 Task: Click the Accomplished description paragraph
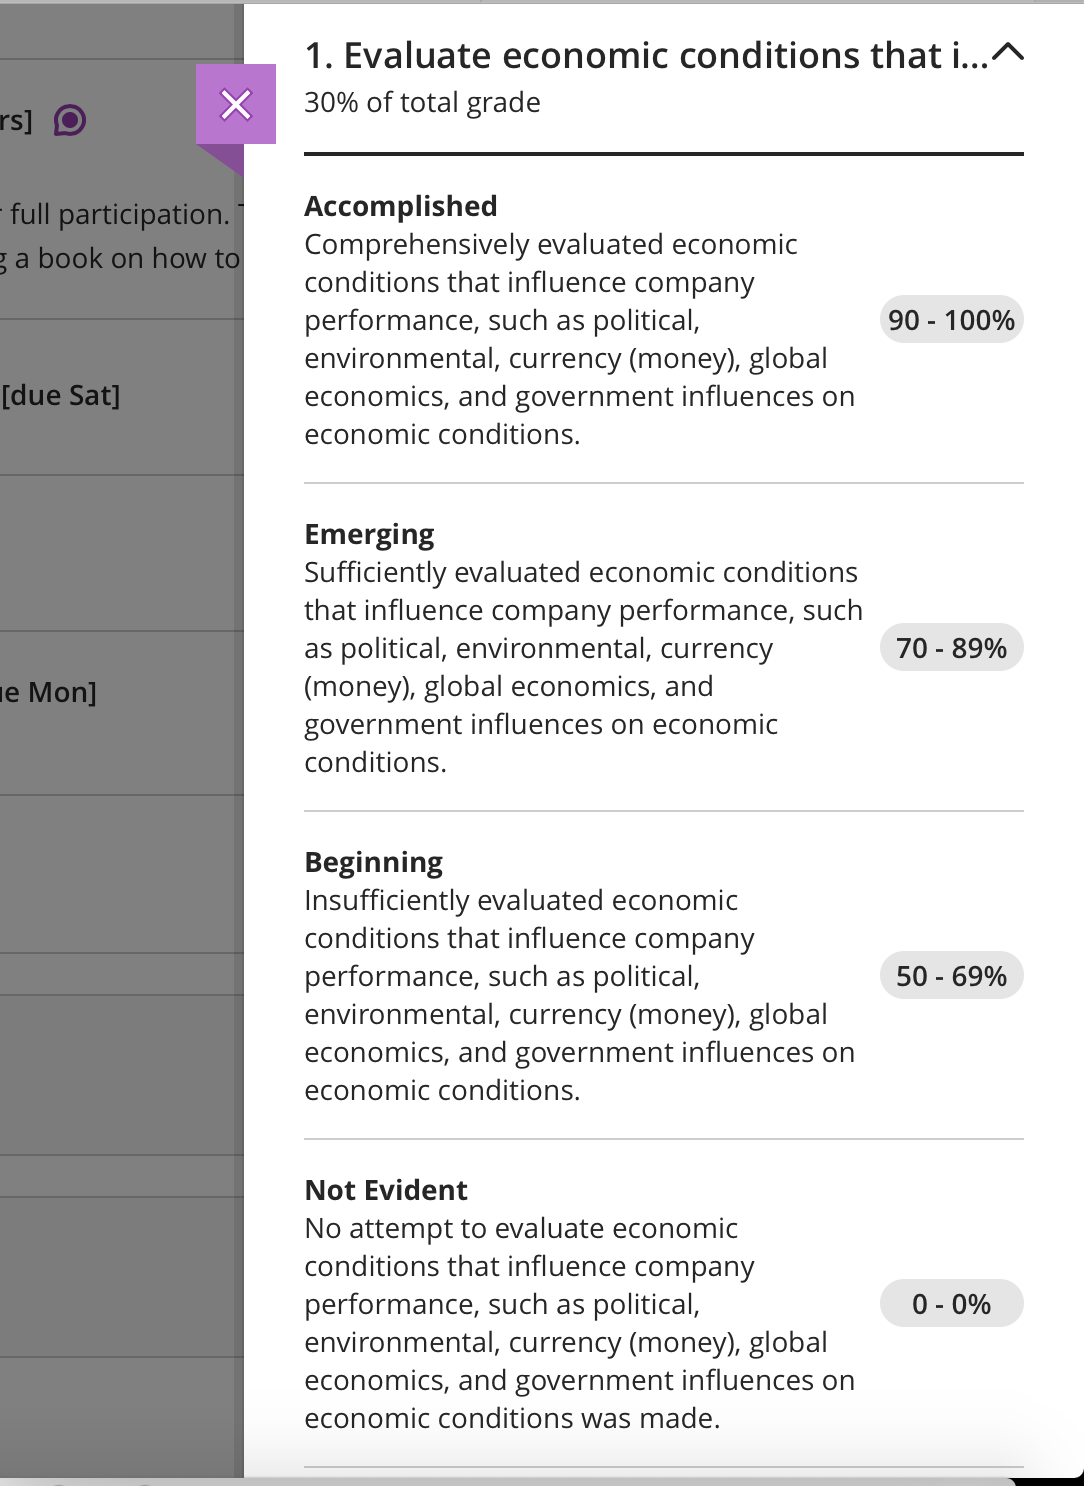point(580,339)
